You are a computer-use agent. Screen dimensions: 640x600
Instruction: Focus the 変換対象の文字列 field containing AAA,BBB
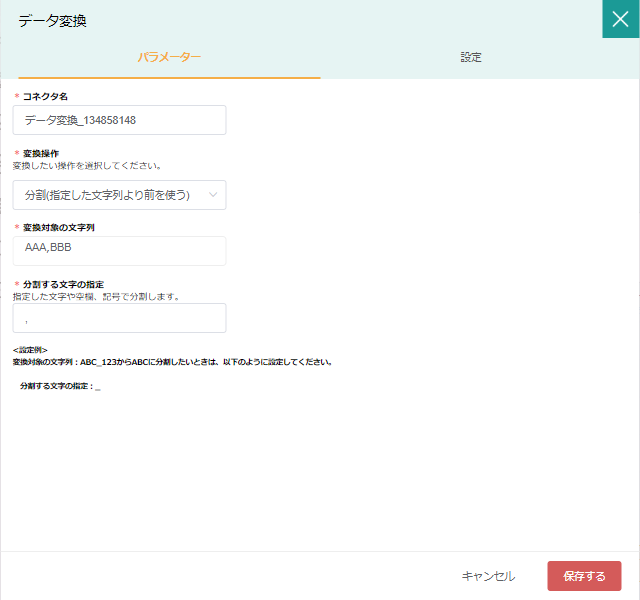pos(119,251)
